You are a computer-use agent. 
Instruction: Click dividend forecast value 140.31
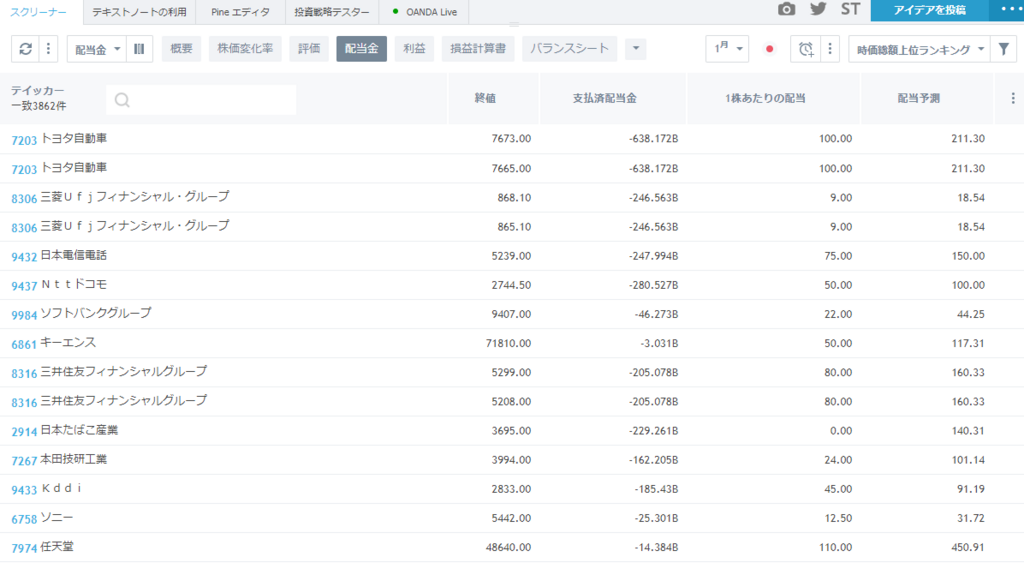[968, 431]
